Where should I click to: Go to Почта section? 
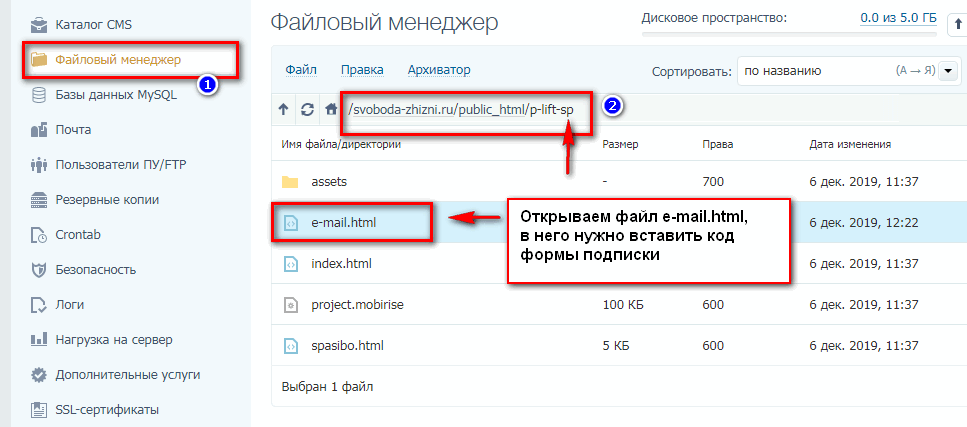coord(73,130)
